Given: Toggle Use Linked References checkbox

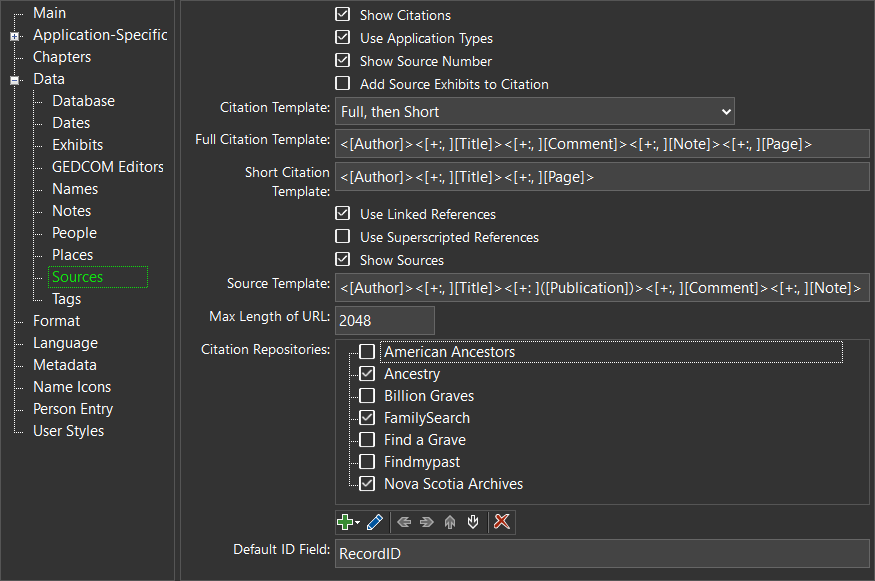Looking at the screenshot, I should point(343,213).
